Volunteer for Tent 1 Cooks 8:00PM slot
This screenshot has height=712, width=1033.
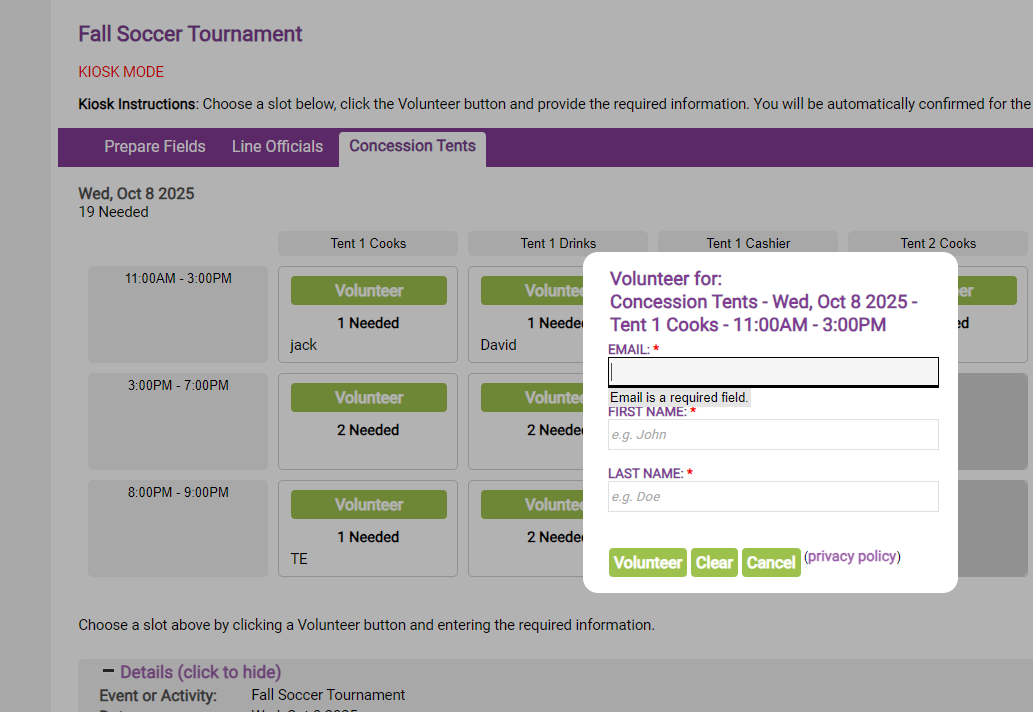(368, 504)
